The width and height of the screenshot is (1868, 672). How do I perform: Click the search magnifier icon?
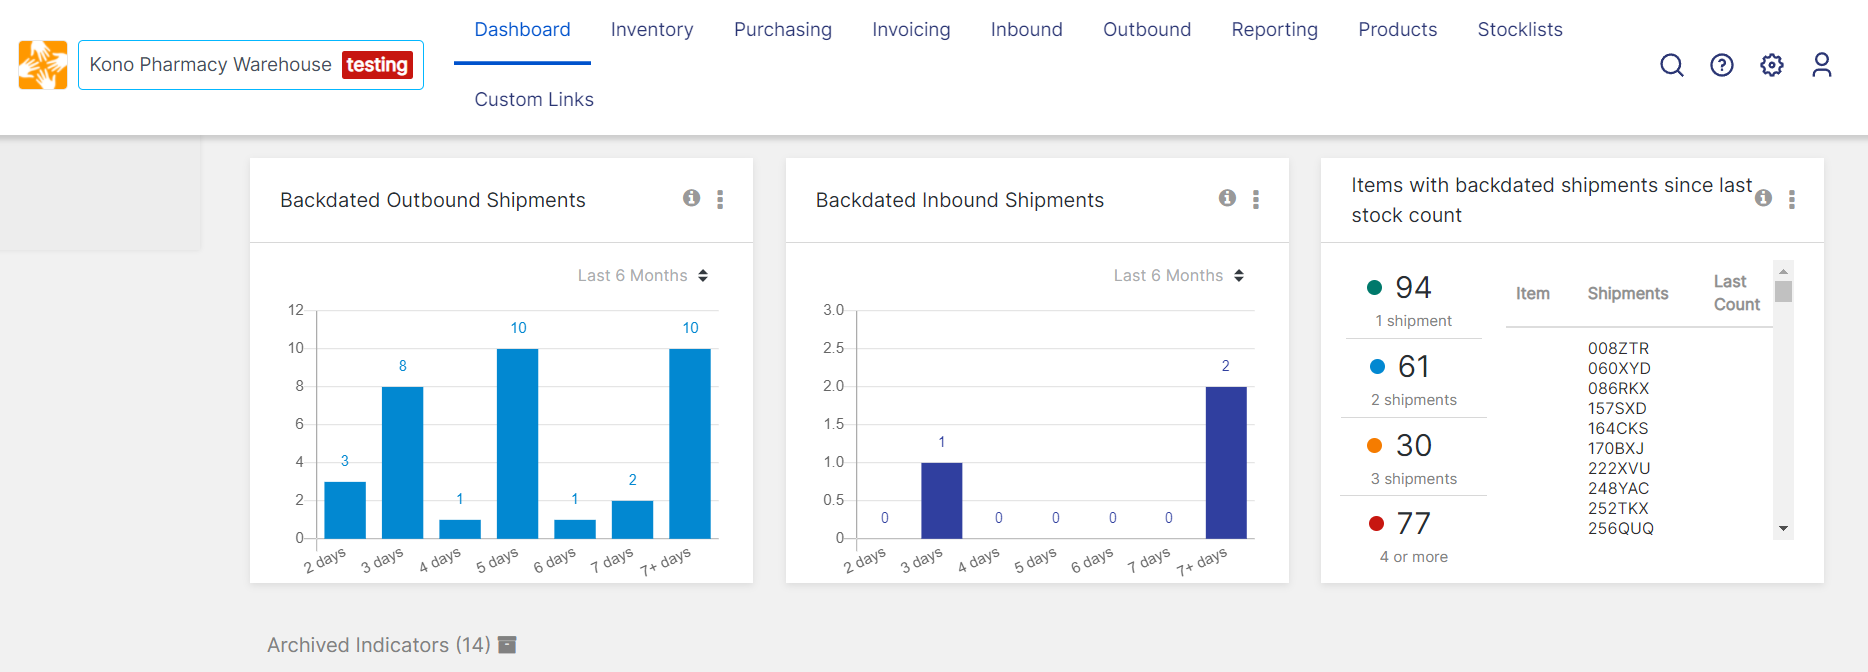pos(1671,65)
